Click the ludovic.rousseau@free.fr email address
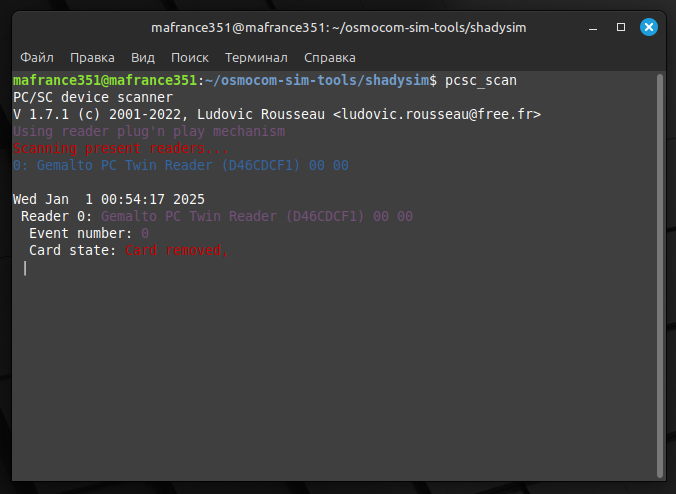 (436, 114)
